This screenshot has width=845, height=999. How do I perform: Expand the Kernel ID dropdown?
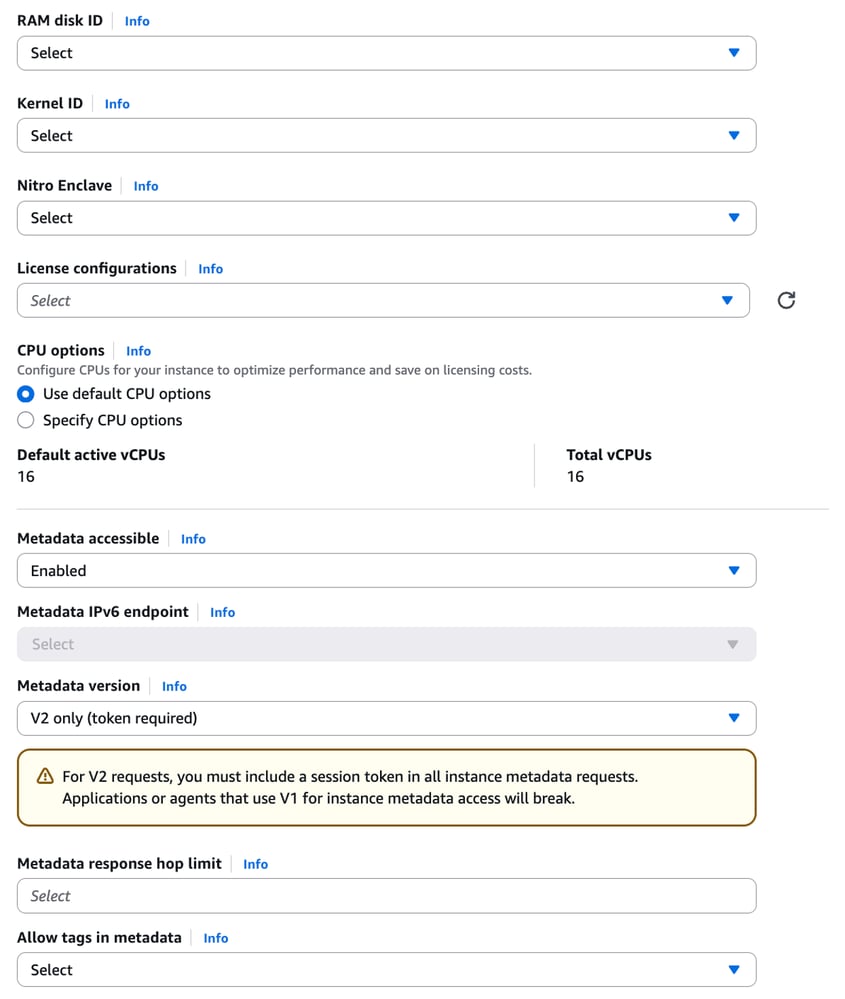[386, 136]
